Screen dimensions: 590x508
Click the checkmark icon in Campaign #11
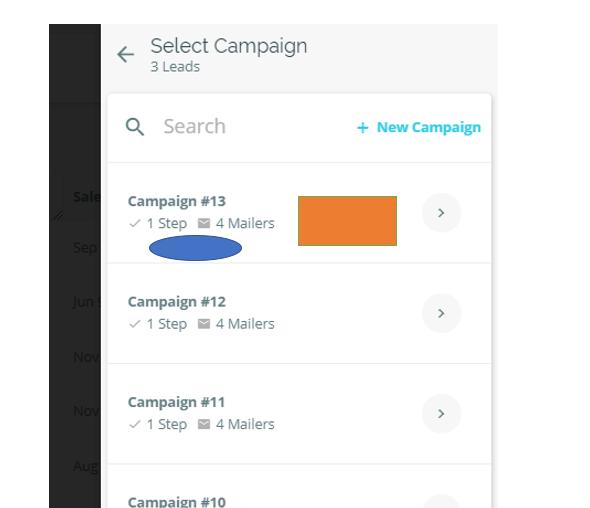135,424
